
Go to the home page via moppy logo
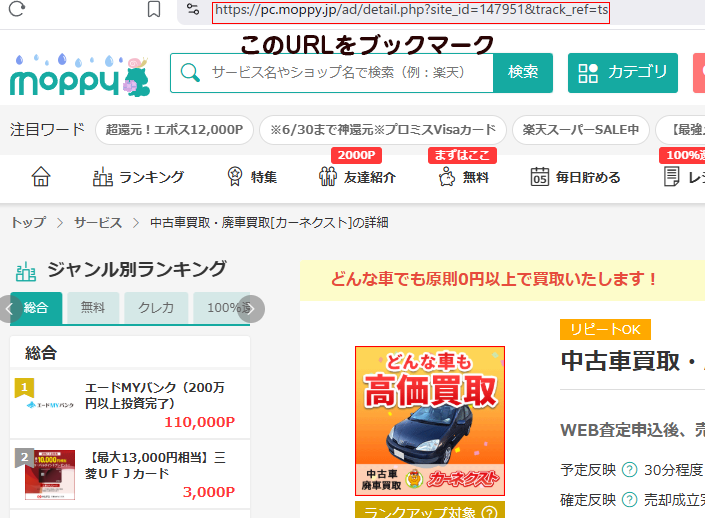point(80,75)
